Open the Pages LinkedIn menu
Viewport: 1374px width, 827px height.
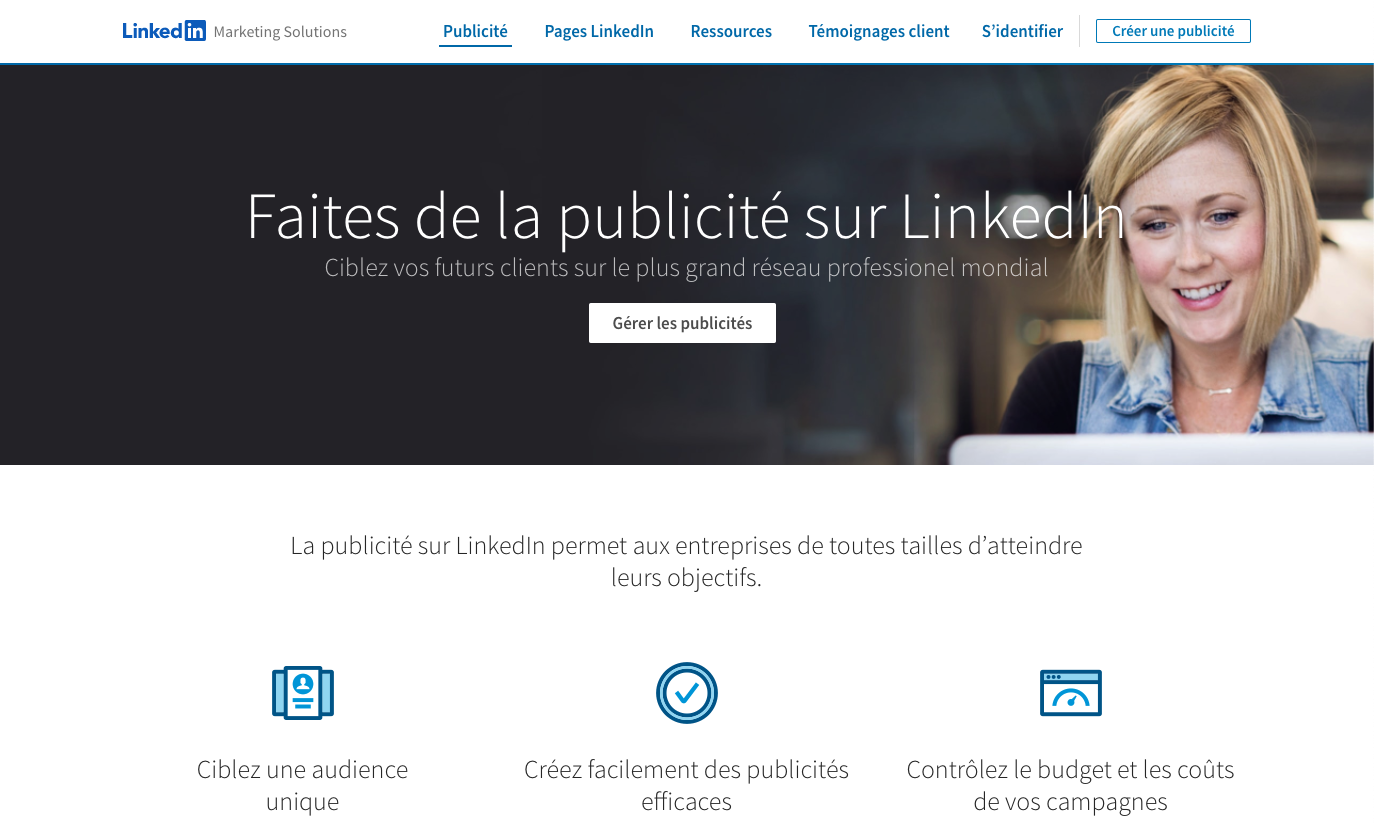(599, 31)
